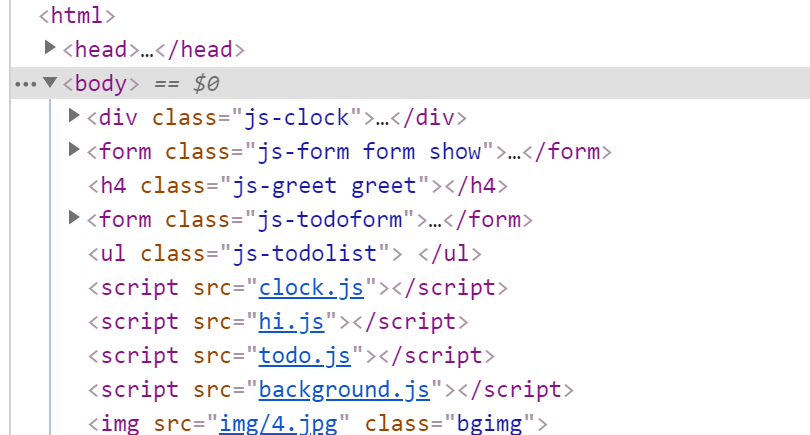Expand the js-clock div node
The image size is (810, 435).
point(74,116)
